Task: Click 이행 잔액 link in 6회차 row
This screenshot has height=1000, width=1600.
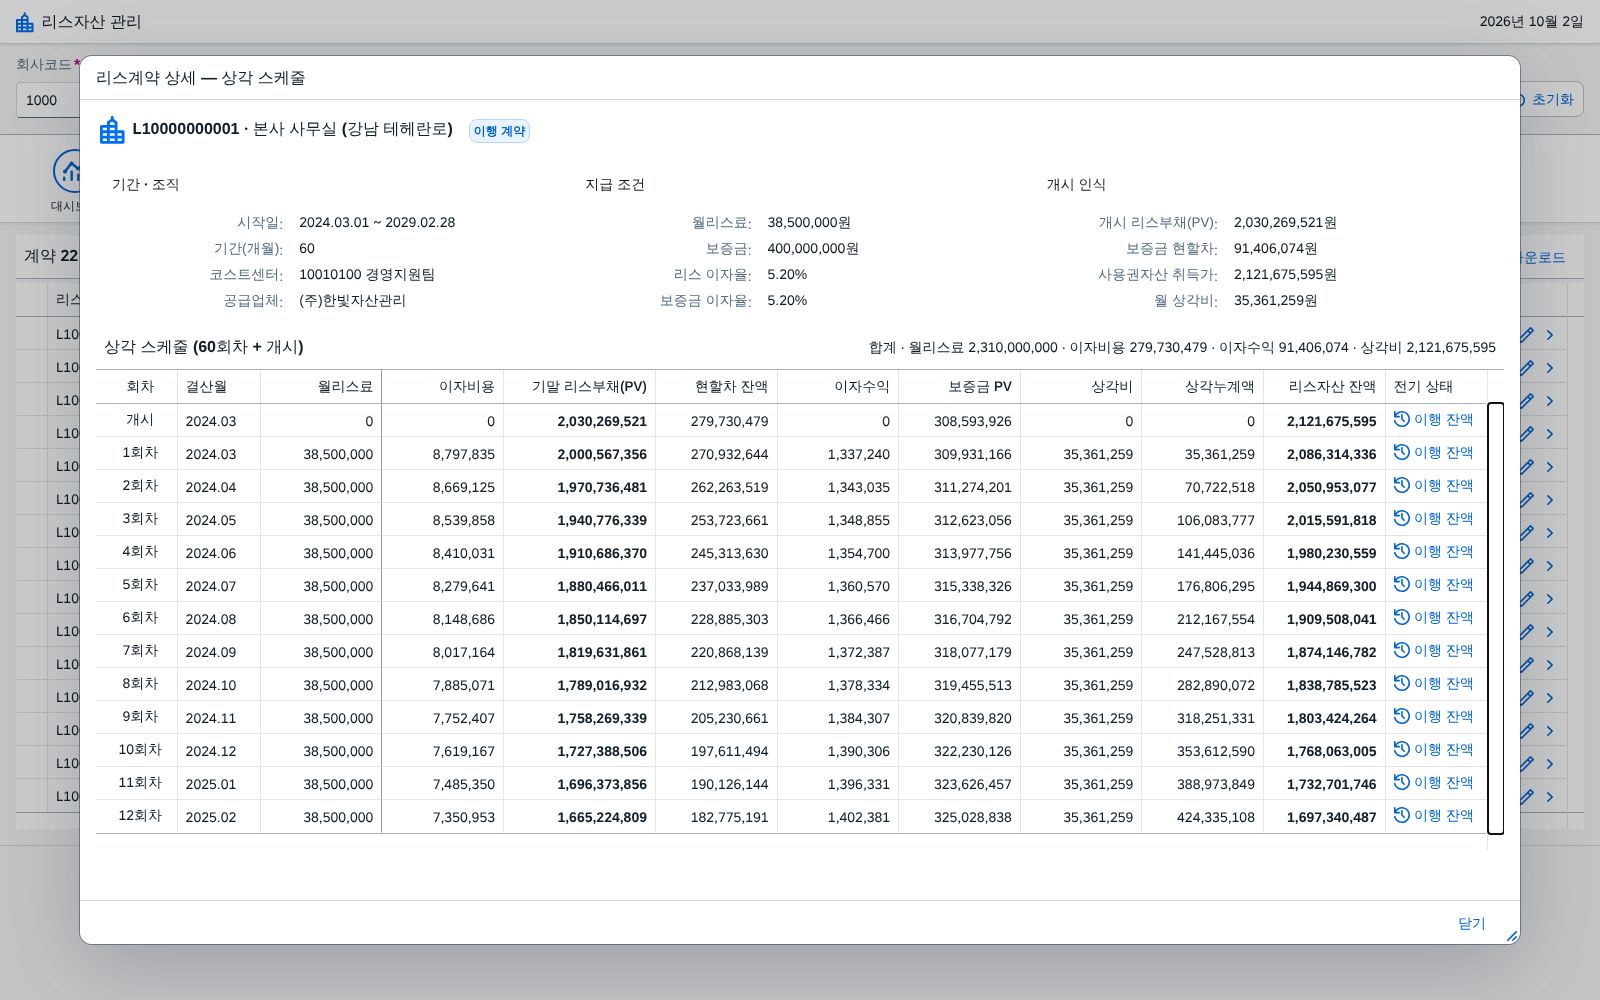Action: point(1443,618)
